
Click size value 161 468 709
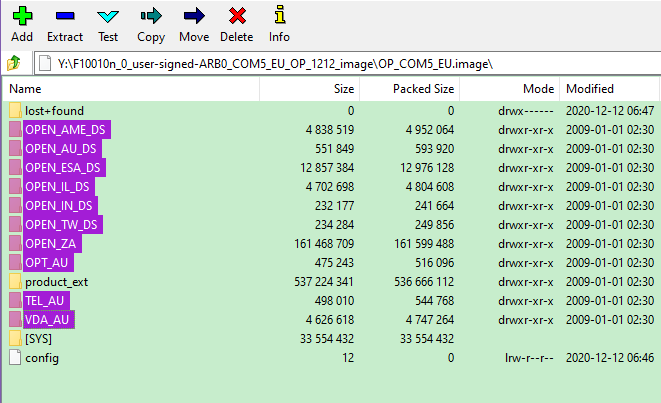point(324,244)
